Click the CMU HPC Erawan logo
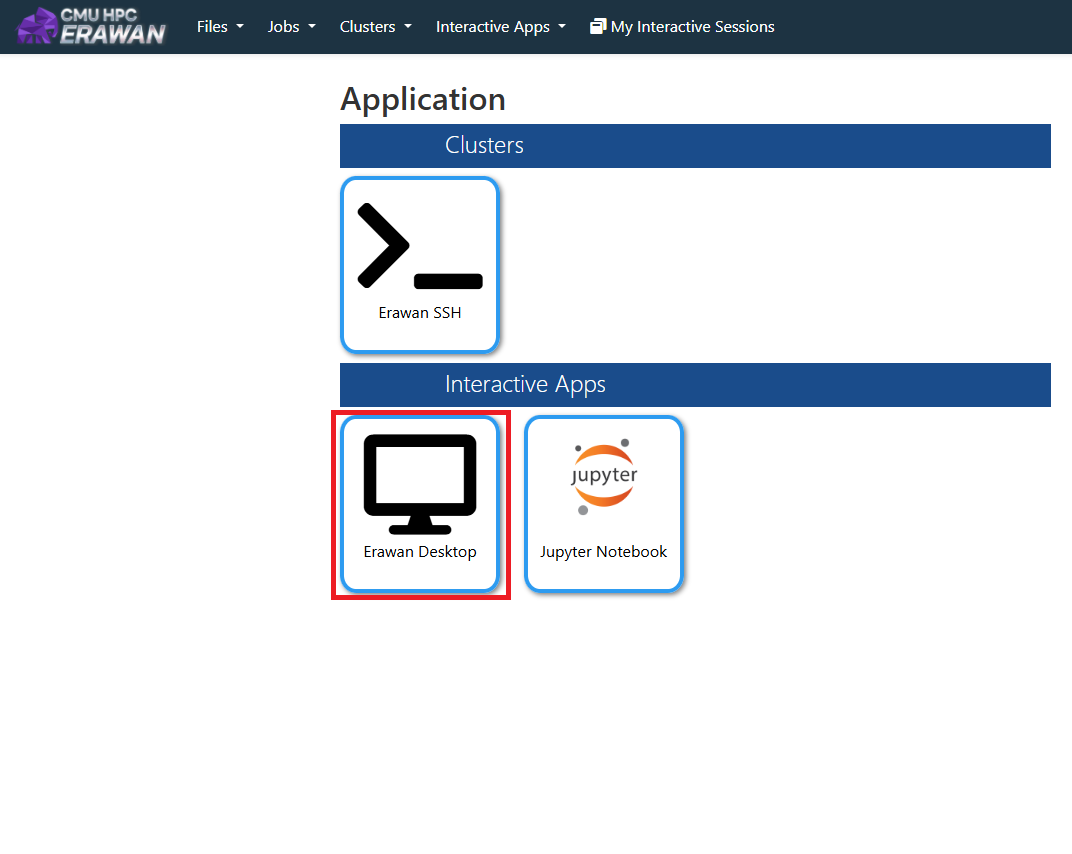The height and width of the screenshot is (854, 1072). [x=92, y=26]
